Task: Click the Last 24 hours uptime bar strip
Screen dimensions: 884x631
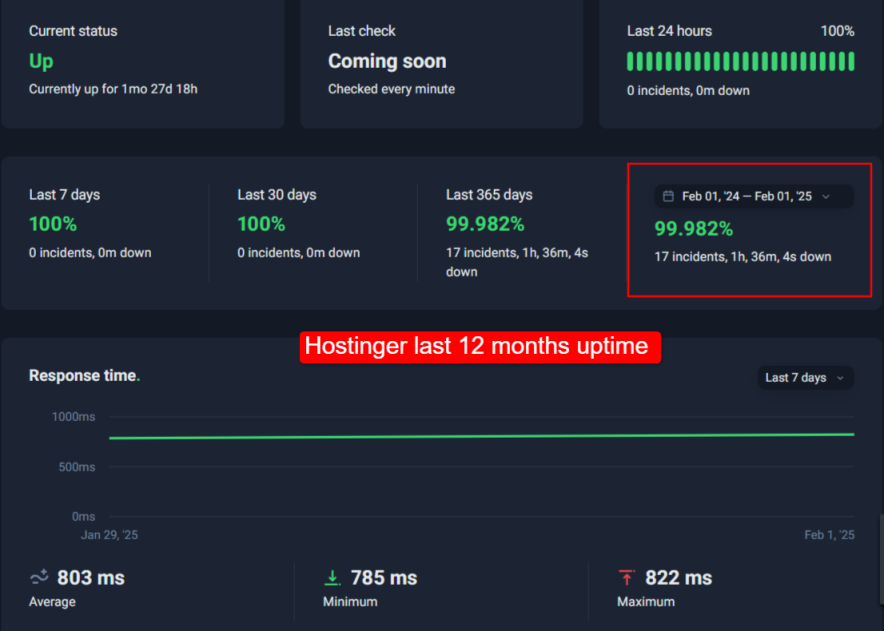Action: tap(740, 61)
